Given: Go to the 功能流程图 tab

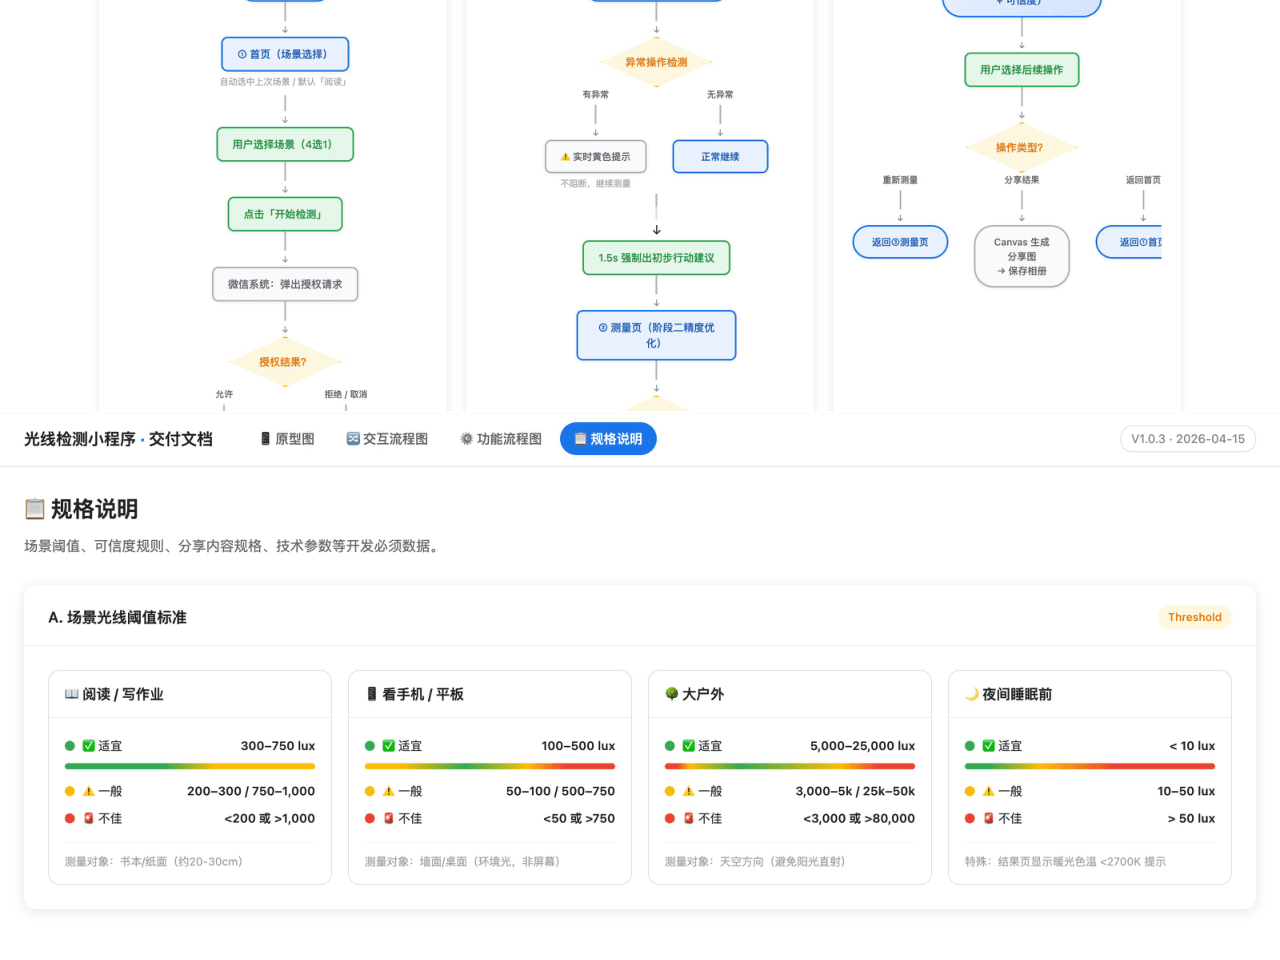Looking at the screenshot, I should click(501, 439).
